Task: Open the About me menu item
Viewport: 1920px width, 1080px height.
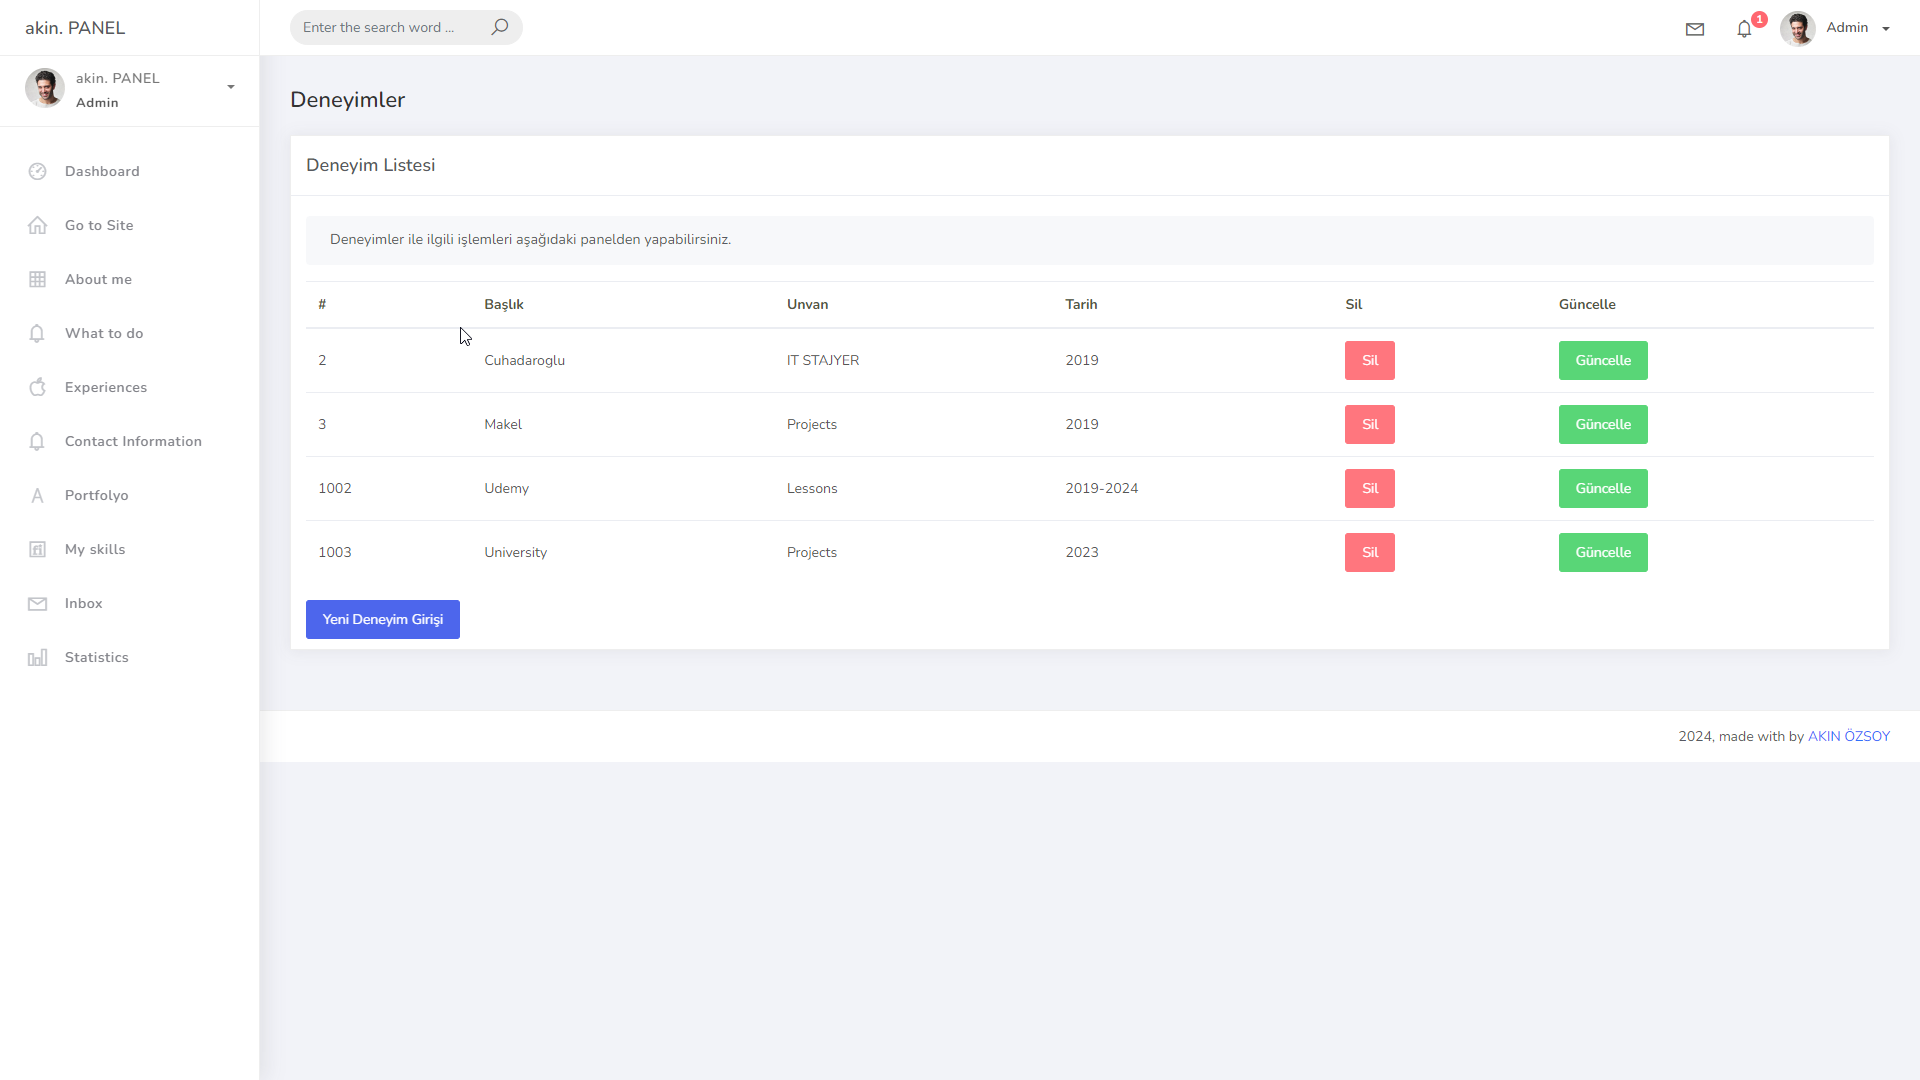Action: pos(98,279)
